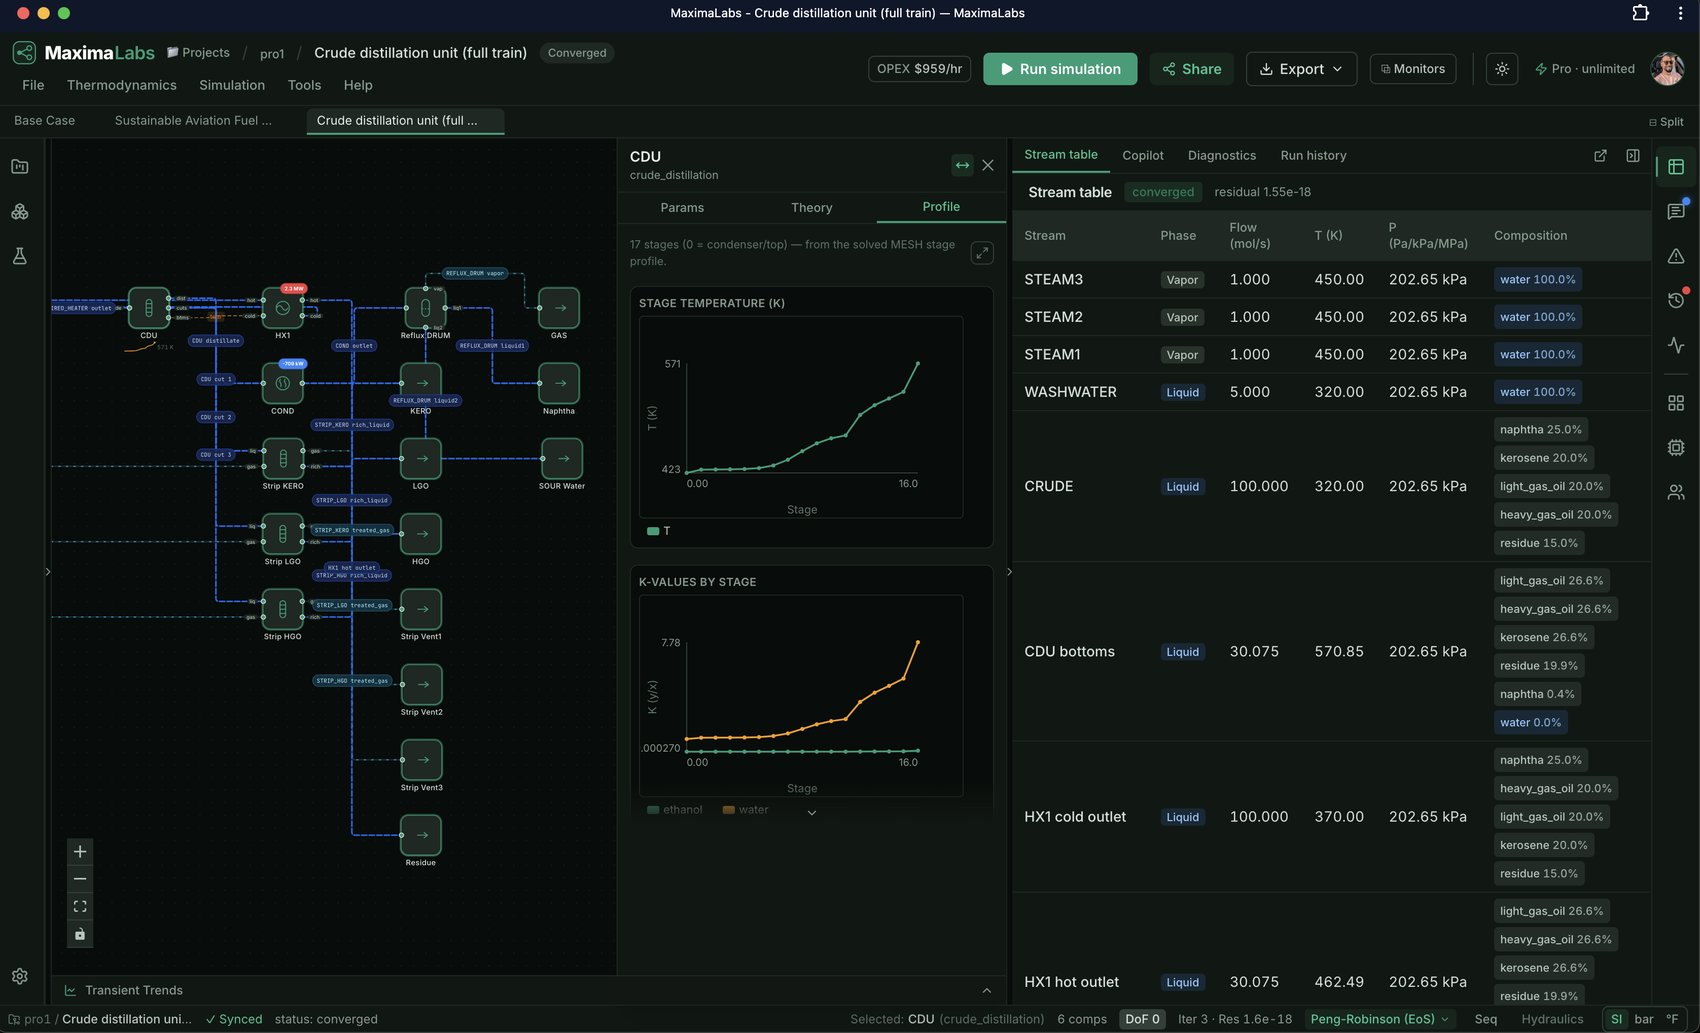Switch pressure unit to bar
This screenshot has width=1700, height=1033.
pyautogui.click(x=1644, y=1019)
